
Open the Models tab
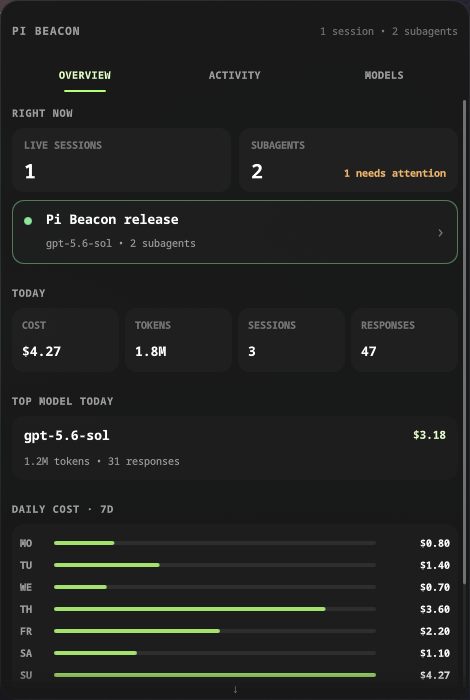[384, 75]
